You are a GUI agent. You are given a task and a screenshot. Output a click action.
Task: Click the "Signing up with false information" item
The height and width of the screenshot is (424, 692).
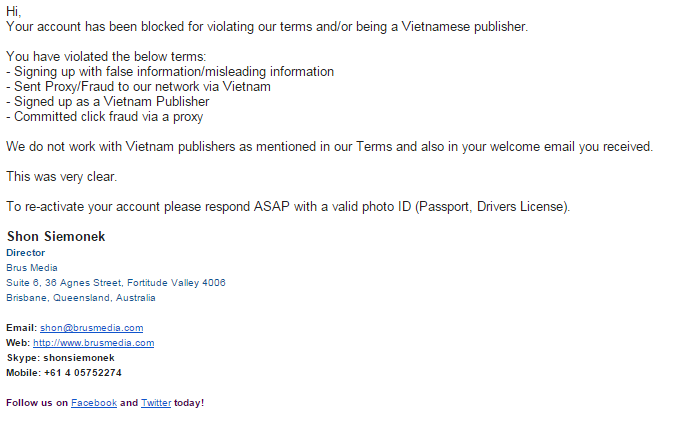[172, 71]
